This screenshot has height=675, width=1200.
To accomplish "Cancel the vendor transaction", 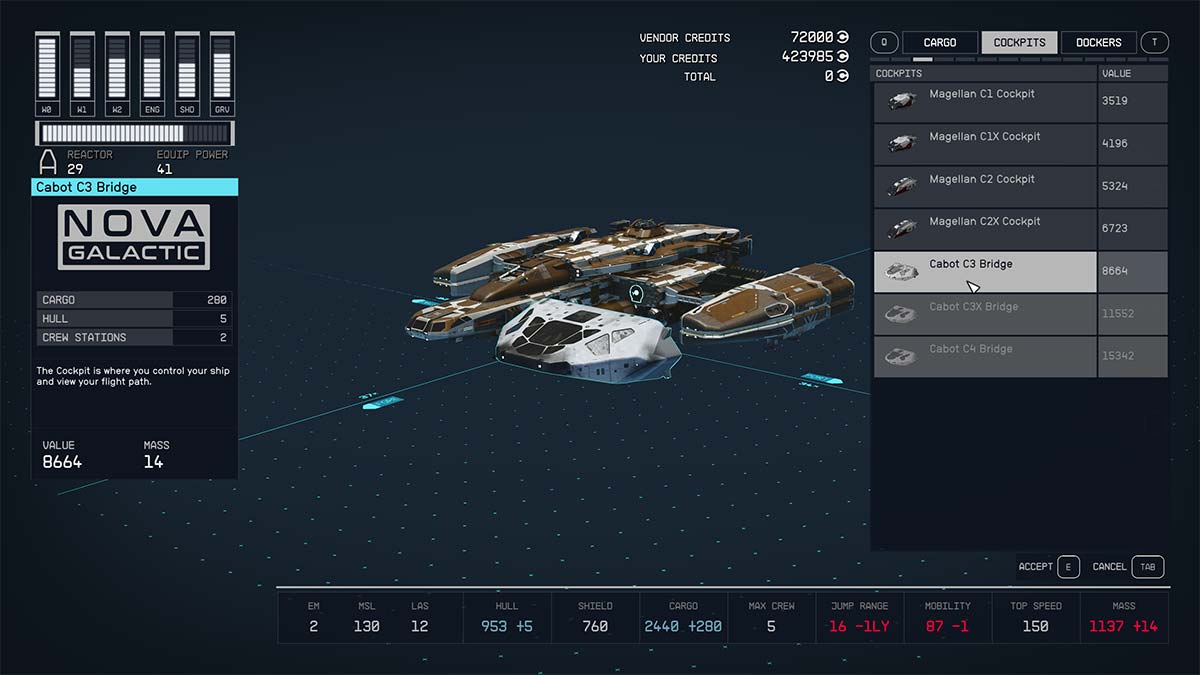I will click(x=1124, y=566).
